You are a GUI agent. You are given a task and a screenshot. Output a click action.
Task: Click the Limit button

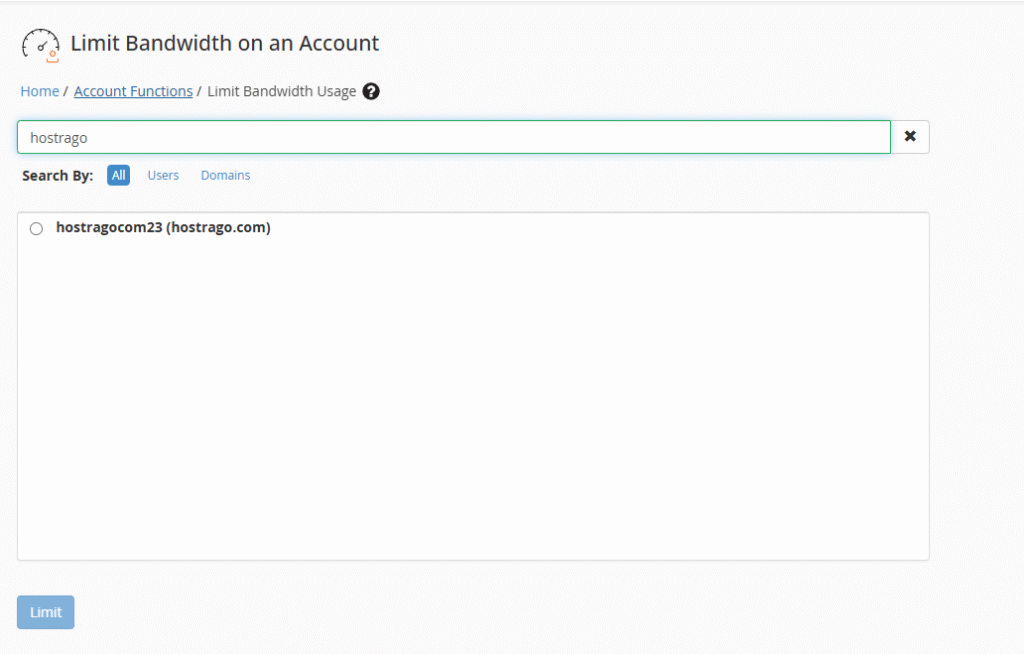pos(46,612)
